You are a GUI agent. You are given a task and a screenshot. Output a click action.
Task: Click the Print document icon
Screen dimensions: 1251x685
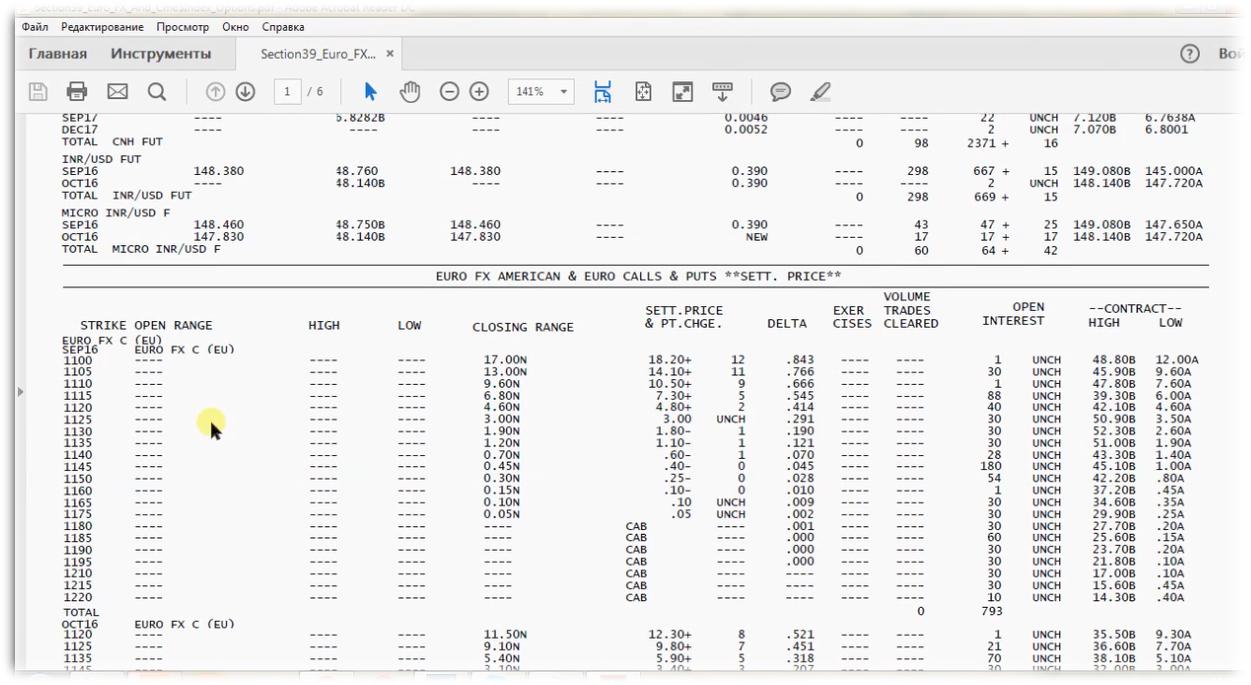tap(77, 92)
